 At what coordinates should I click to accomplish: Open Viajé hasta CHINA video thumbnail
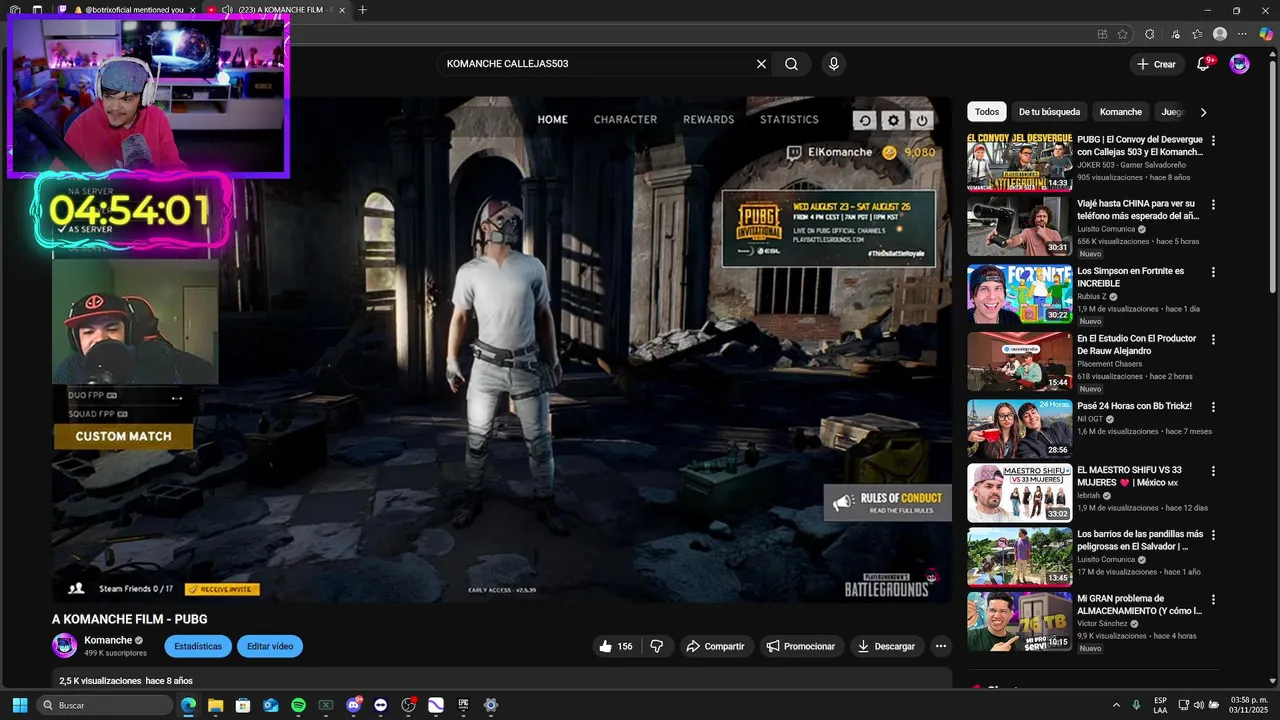pos(1019,226)
